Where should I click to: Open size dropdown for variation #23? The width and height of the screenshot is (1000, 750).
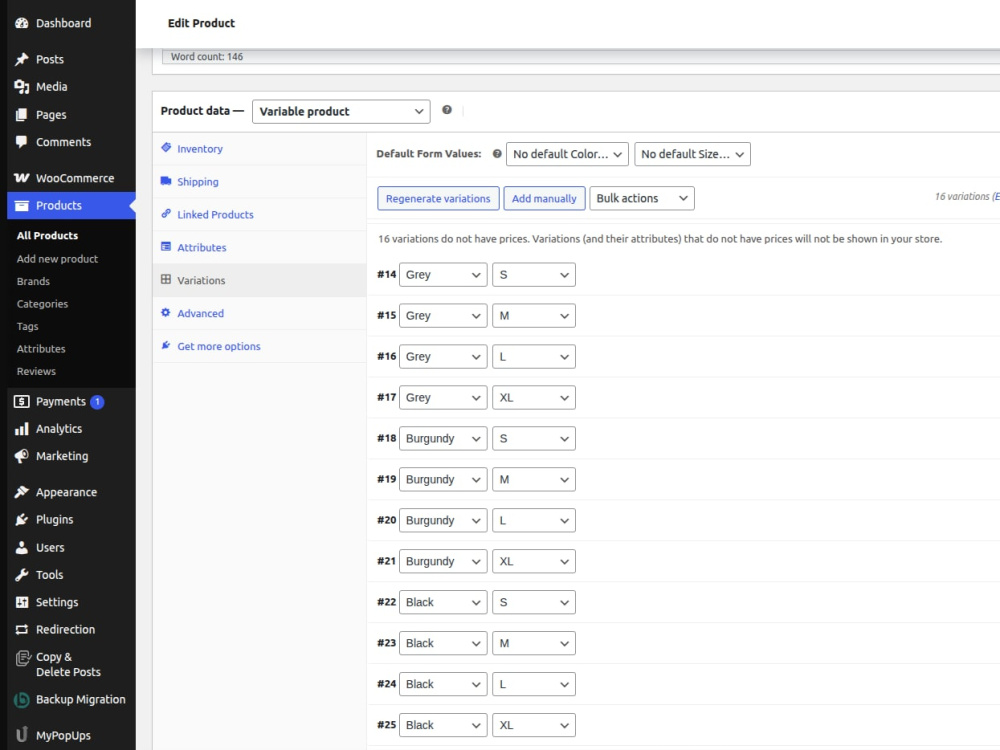pyautogui.click(x=534, y=643)
